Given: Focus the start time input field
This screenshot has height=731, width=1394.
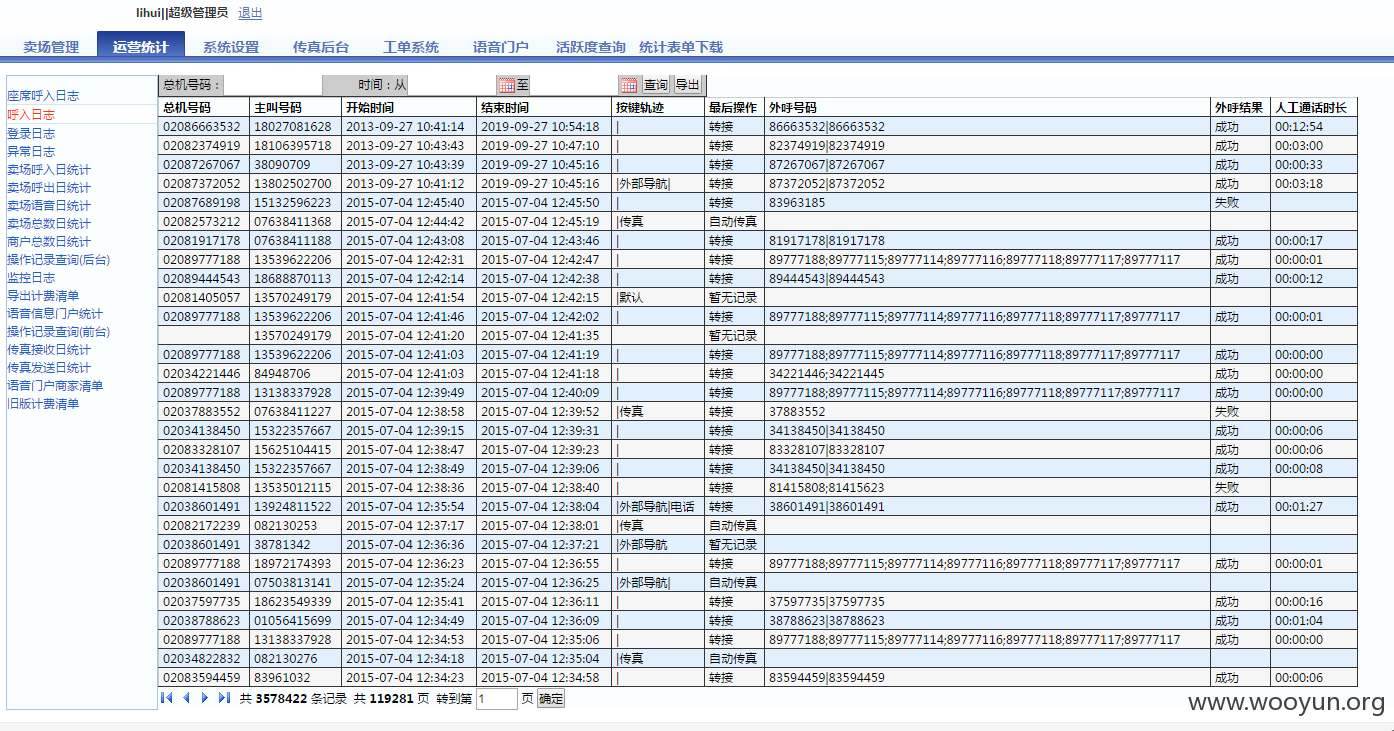Looking at the screenshot, I should 452,85.
